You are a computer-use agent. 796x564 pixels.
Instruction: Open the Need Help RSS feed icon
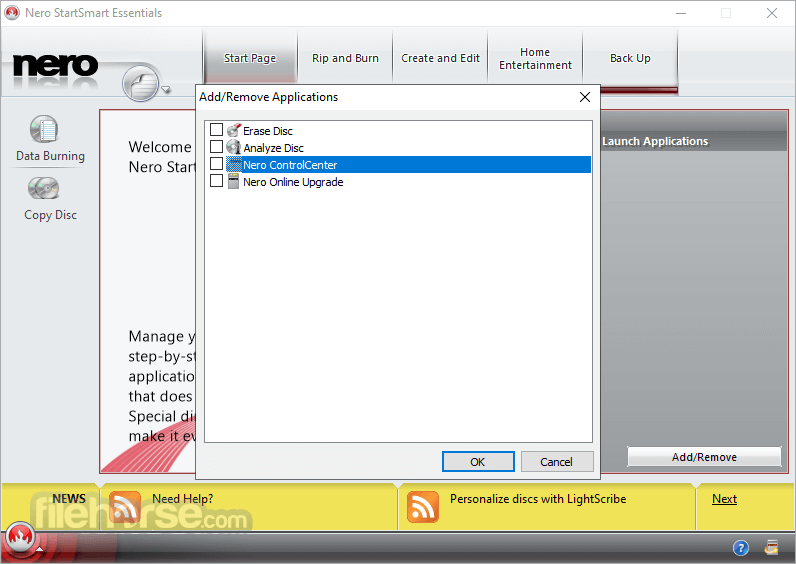(125, 507)
